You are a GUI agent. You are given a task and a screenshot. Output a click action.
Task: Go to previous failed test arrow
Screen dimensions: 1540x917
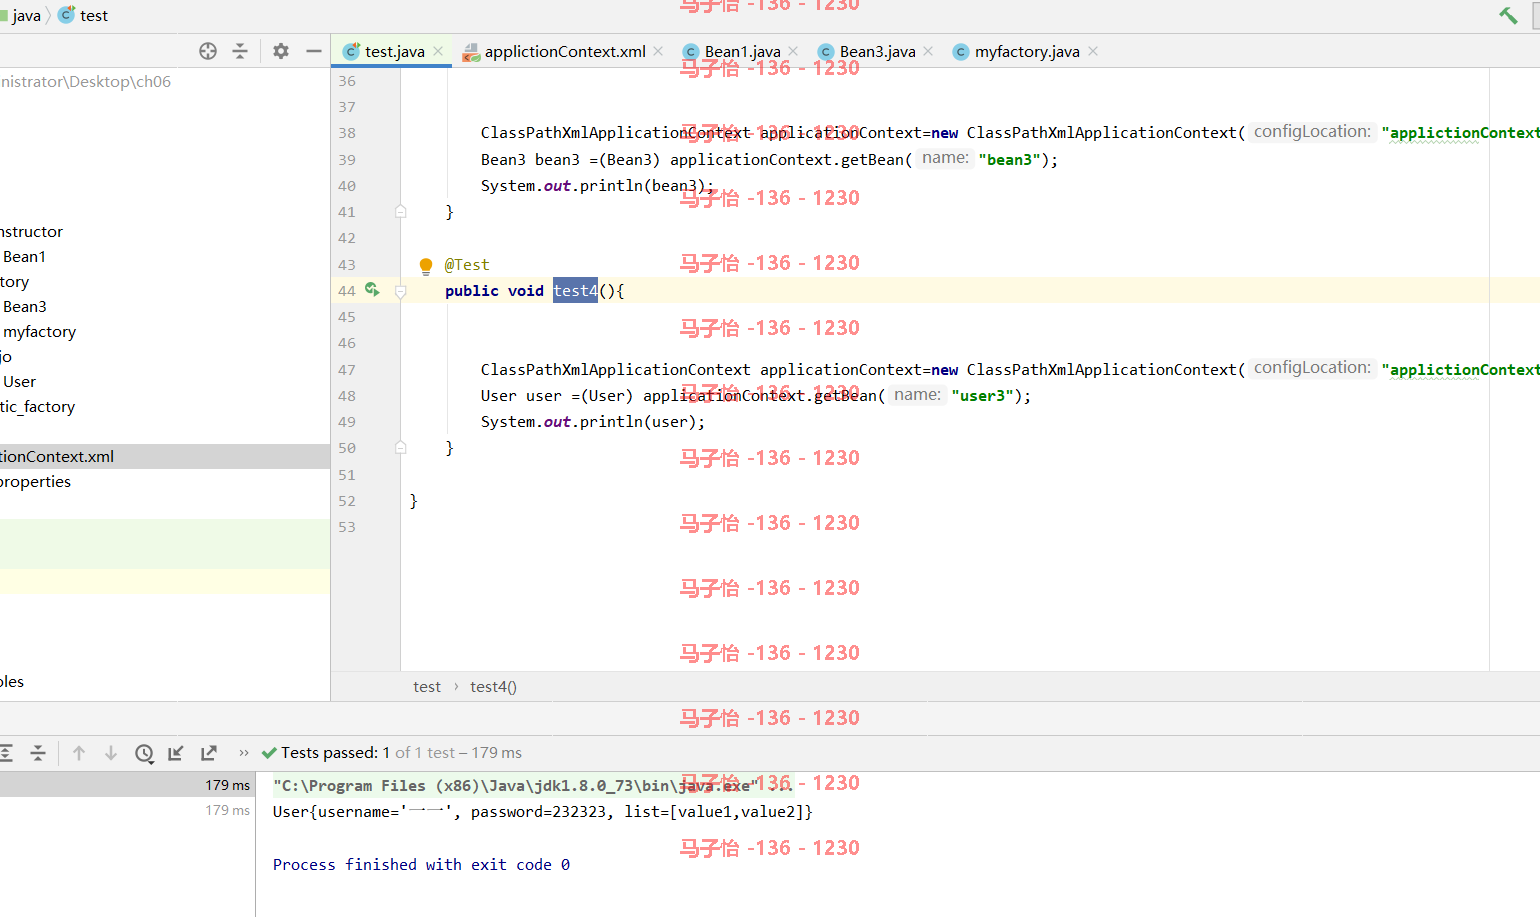pos(79,753)
